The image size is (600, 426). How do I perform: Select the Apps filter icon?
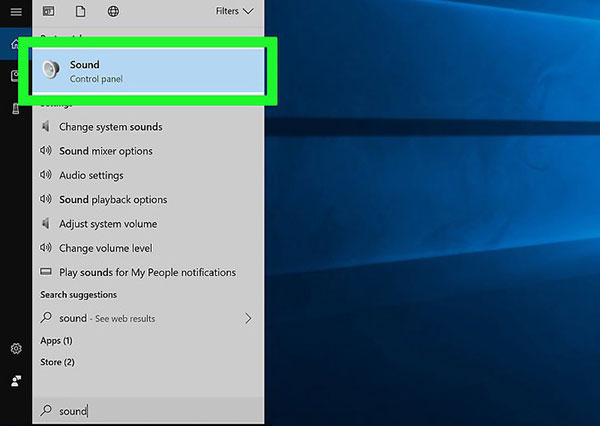click(x=49, y=11)
